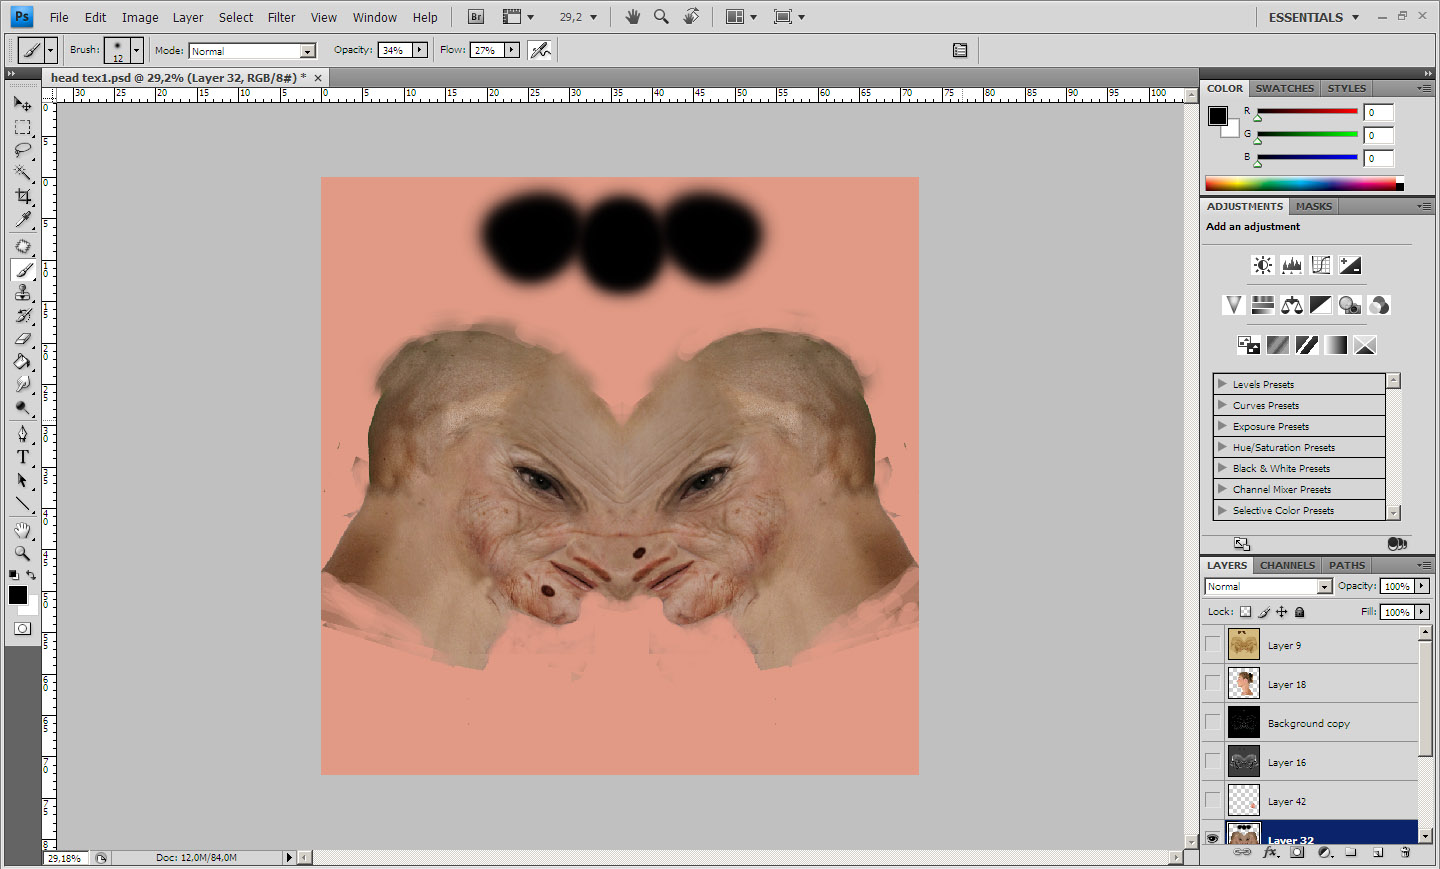
Task: Swap foreground and background colors
Action: click(32, 575)
